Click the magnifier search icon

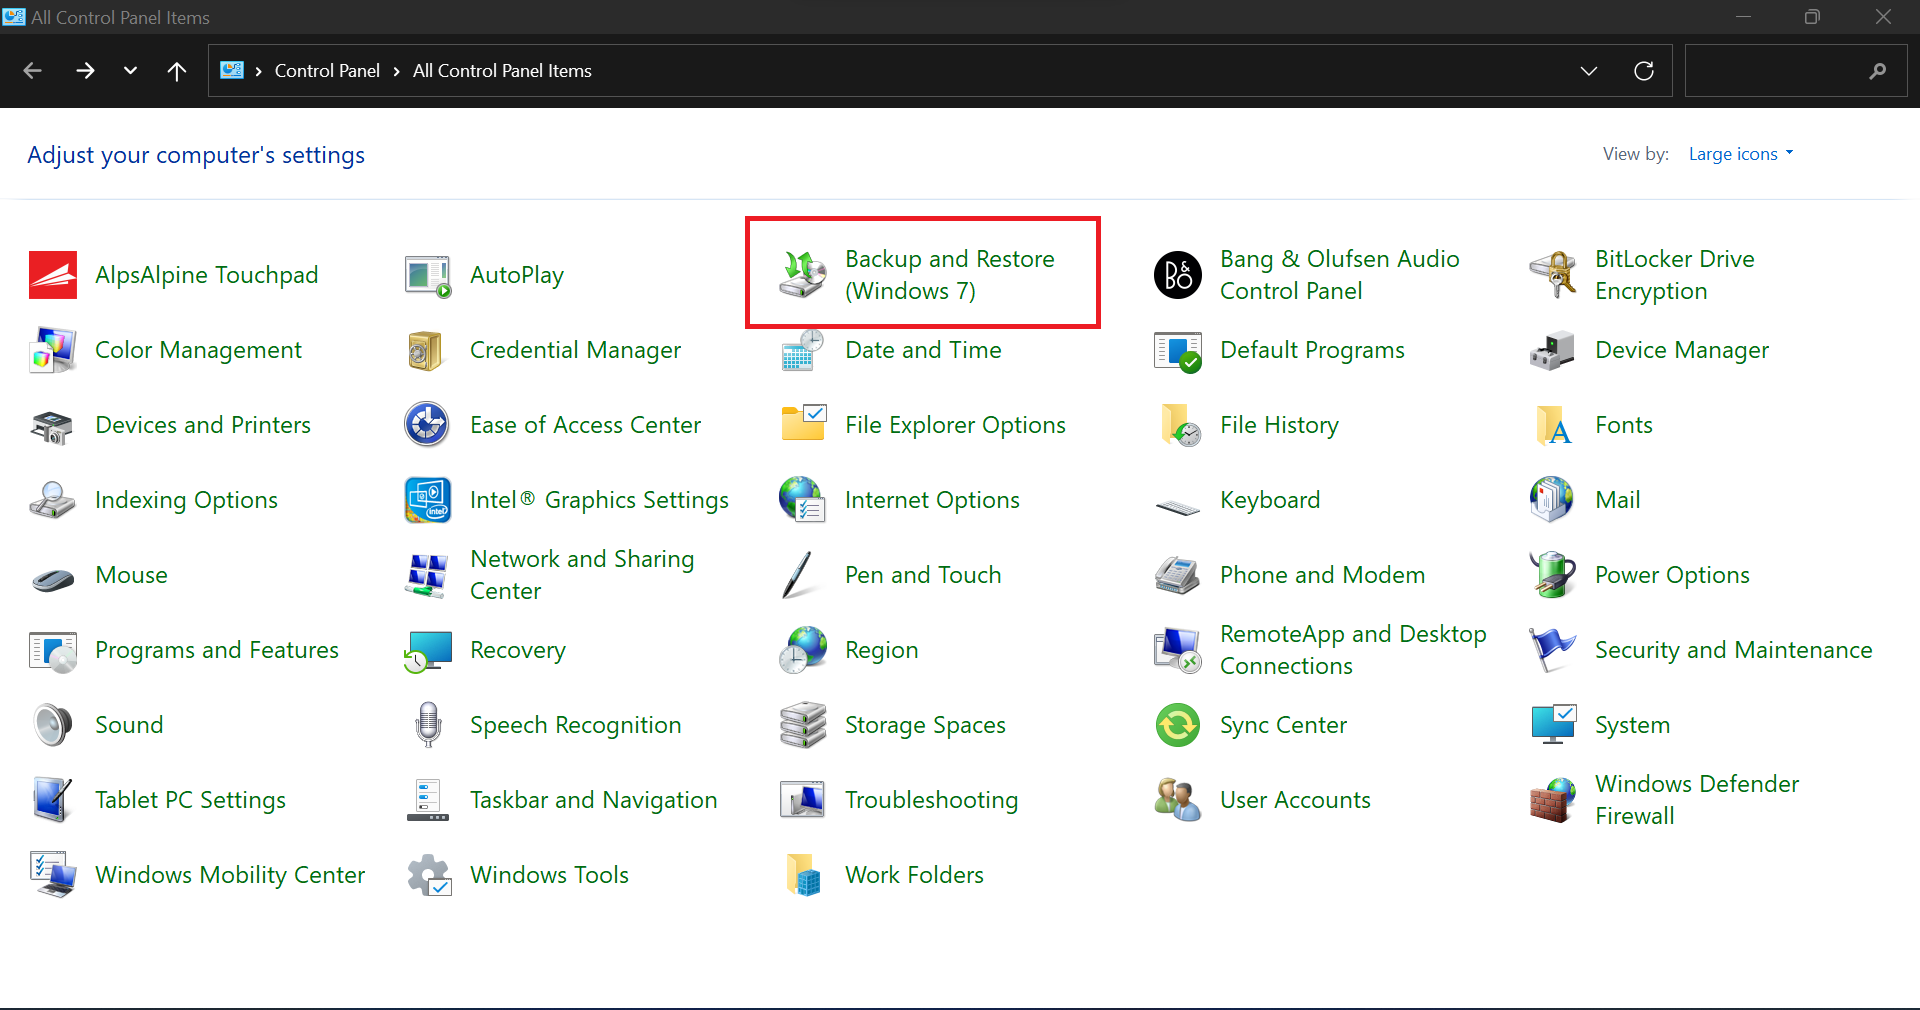tap(1877, 71)
